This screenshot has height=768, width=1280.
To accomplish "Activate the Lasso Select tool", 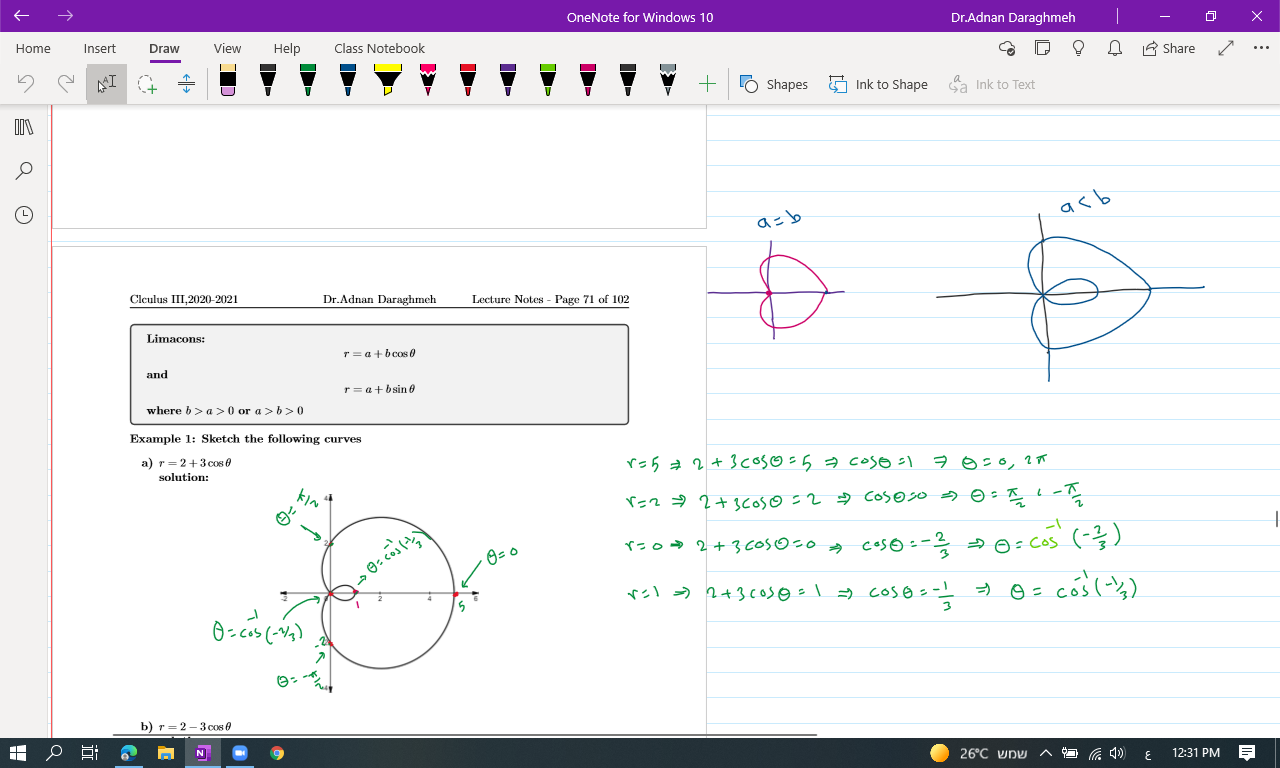I will pyautogui.click(x=147, y=84).
